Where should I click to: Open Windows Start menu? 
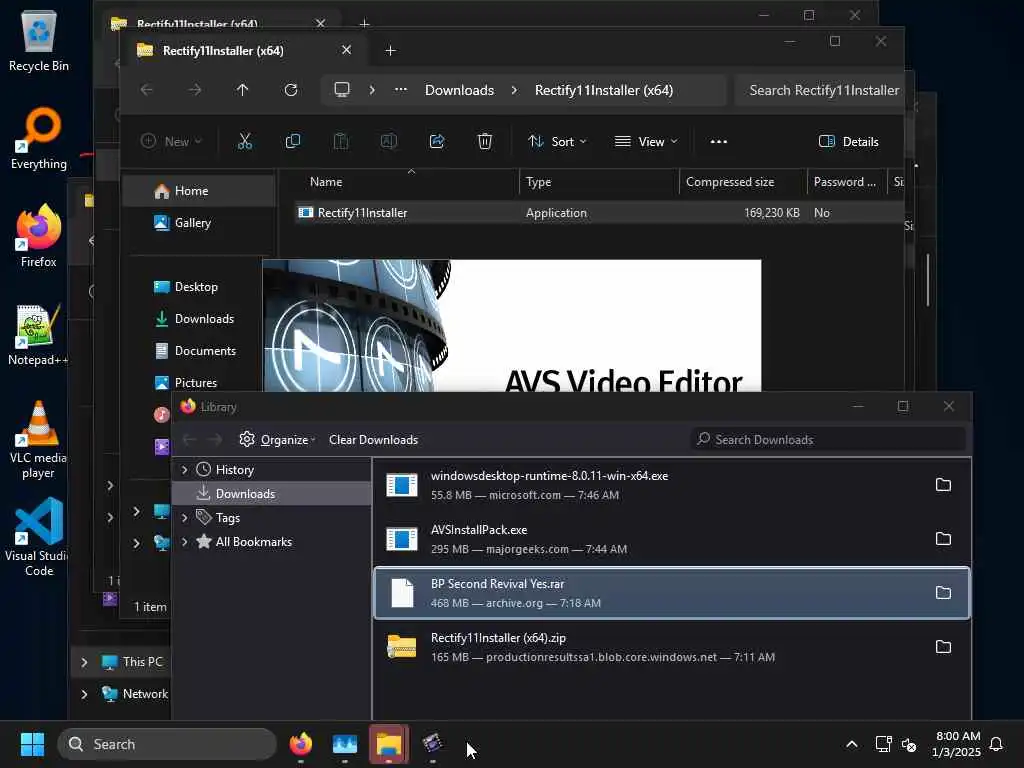click(x=32, y=744)
